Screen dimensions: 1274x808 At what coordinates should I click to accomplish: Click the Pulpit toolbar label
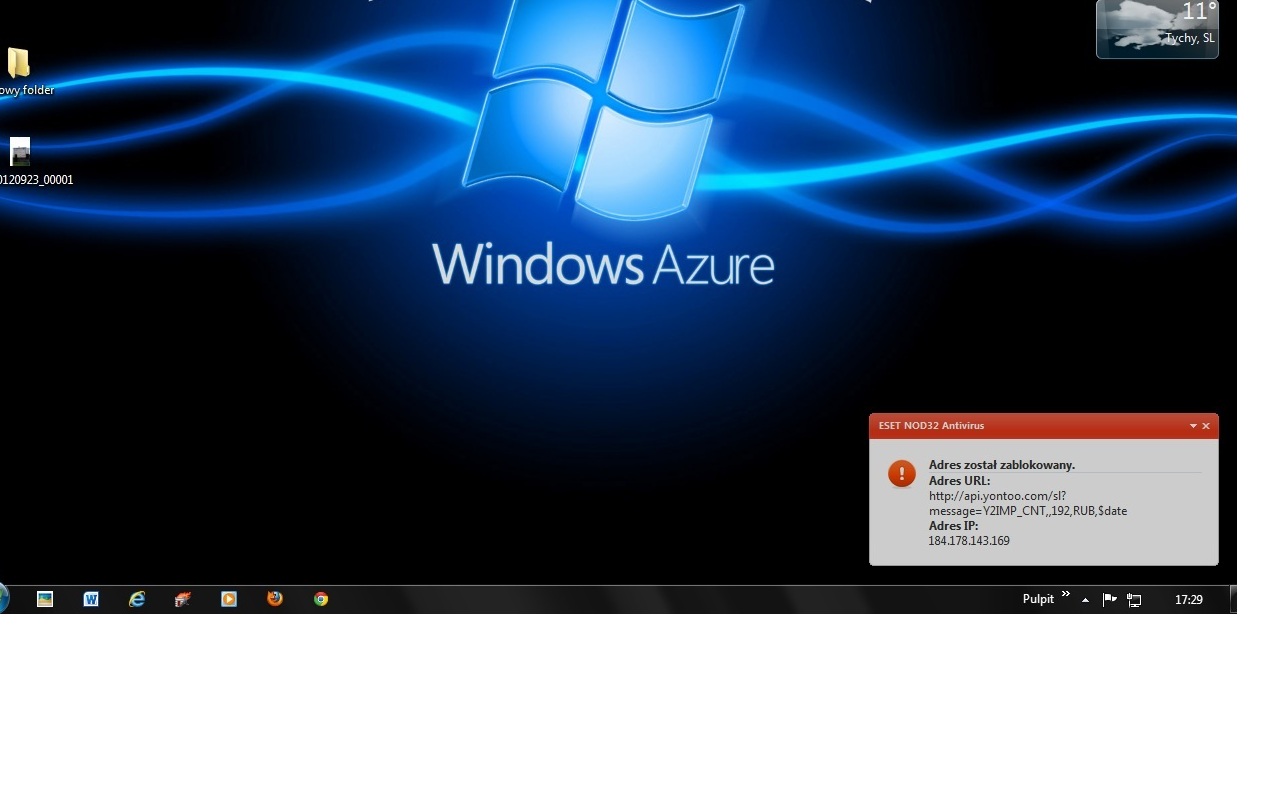1038,599
